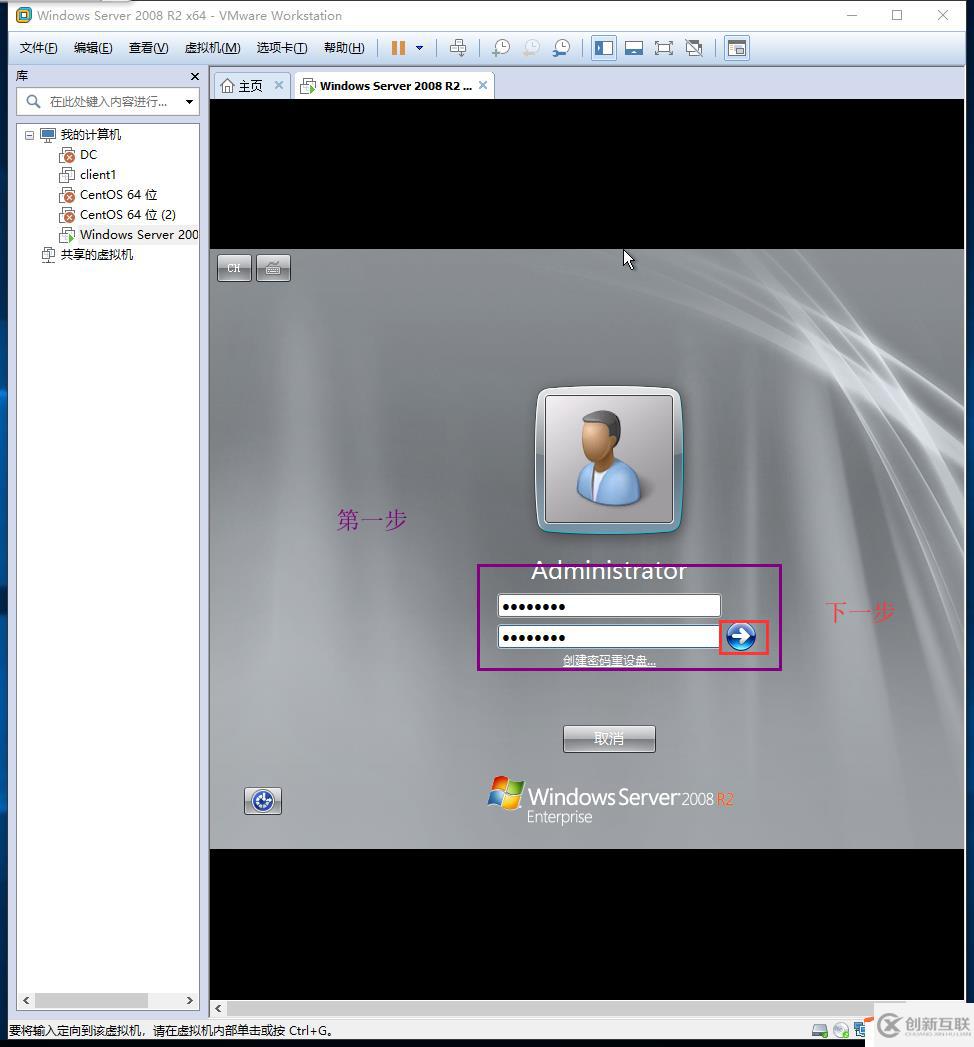Send Ctrl+Alt+Del to the virtual machine
974x1047 pixels.
458,48
